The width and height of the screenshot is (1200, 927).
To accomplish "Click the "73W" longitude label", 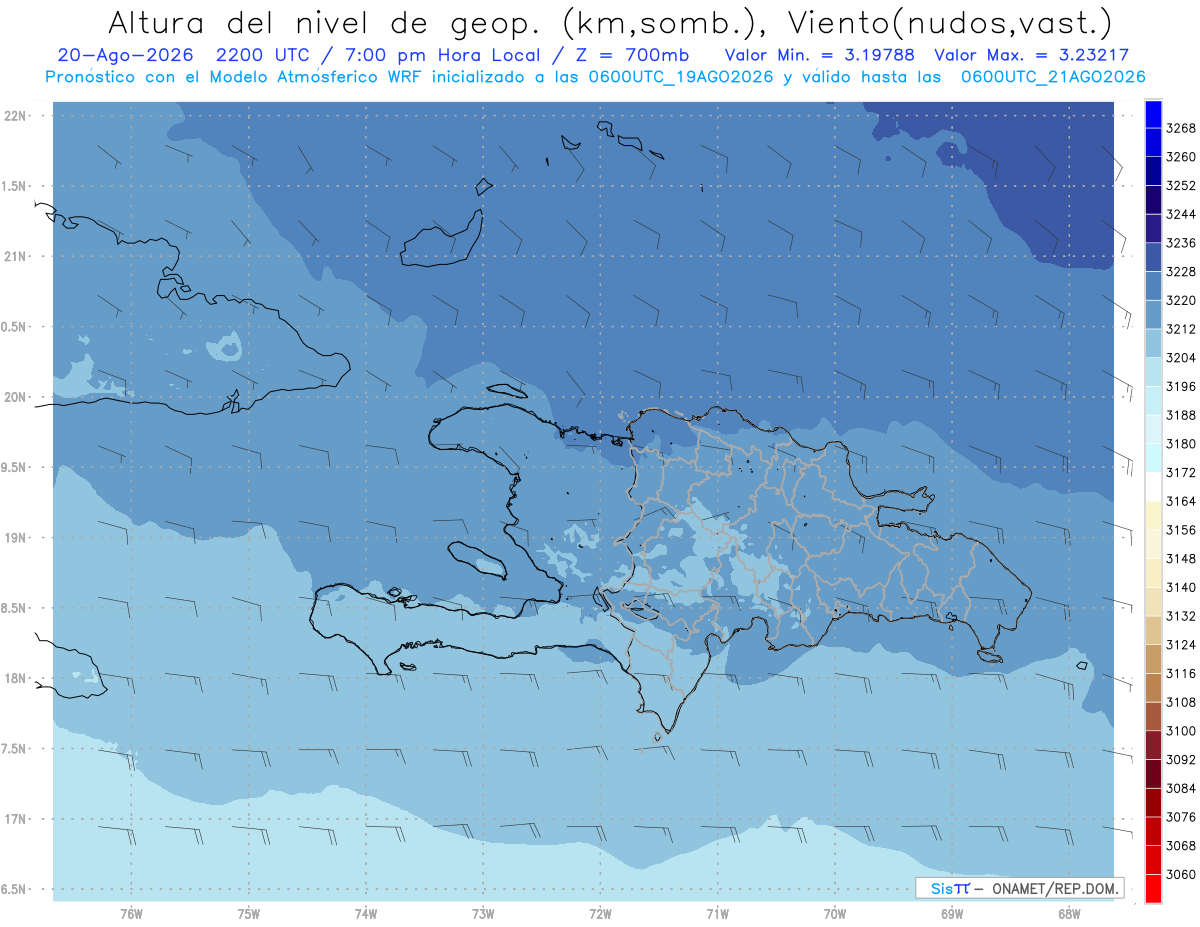I will [483, 914].
